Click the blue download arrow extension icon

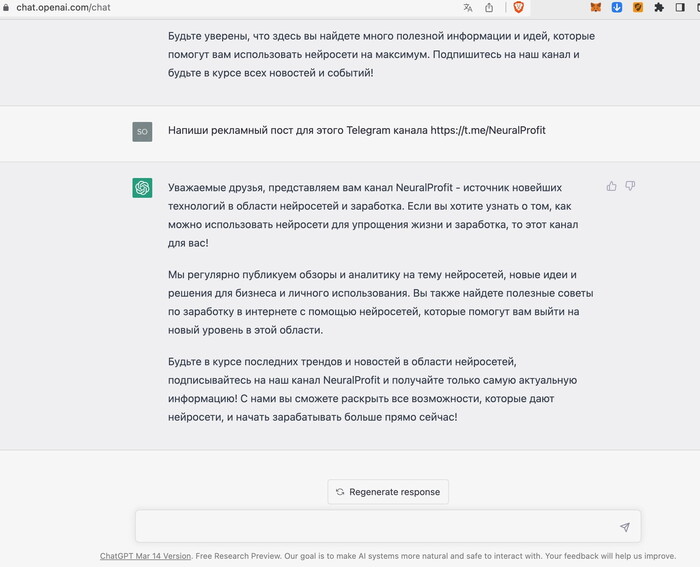(617, 7)
